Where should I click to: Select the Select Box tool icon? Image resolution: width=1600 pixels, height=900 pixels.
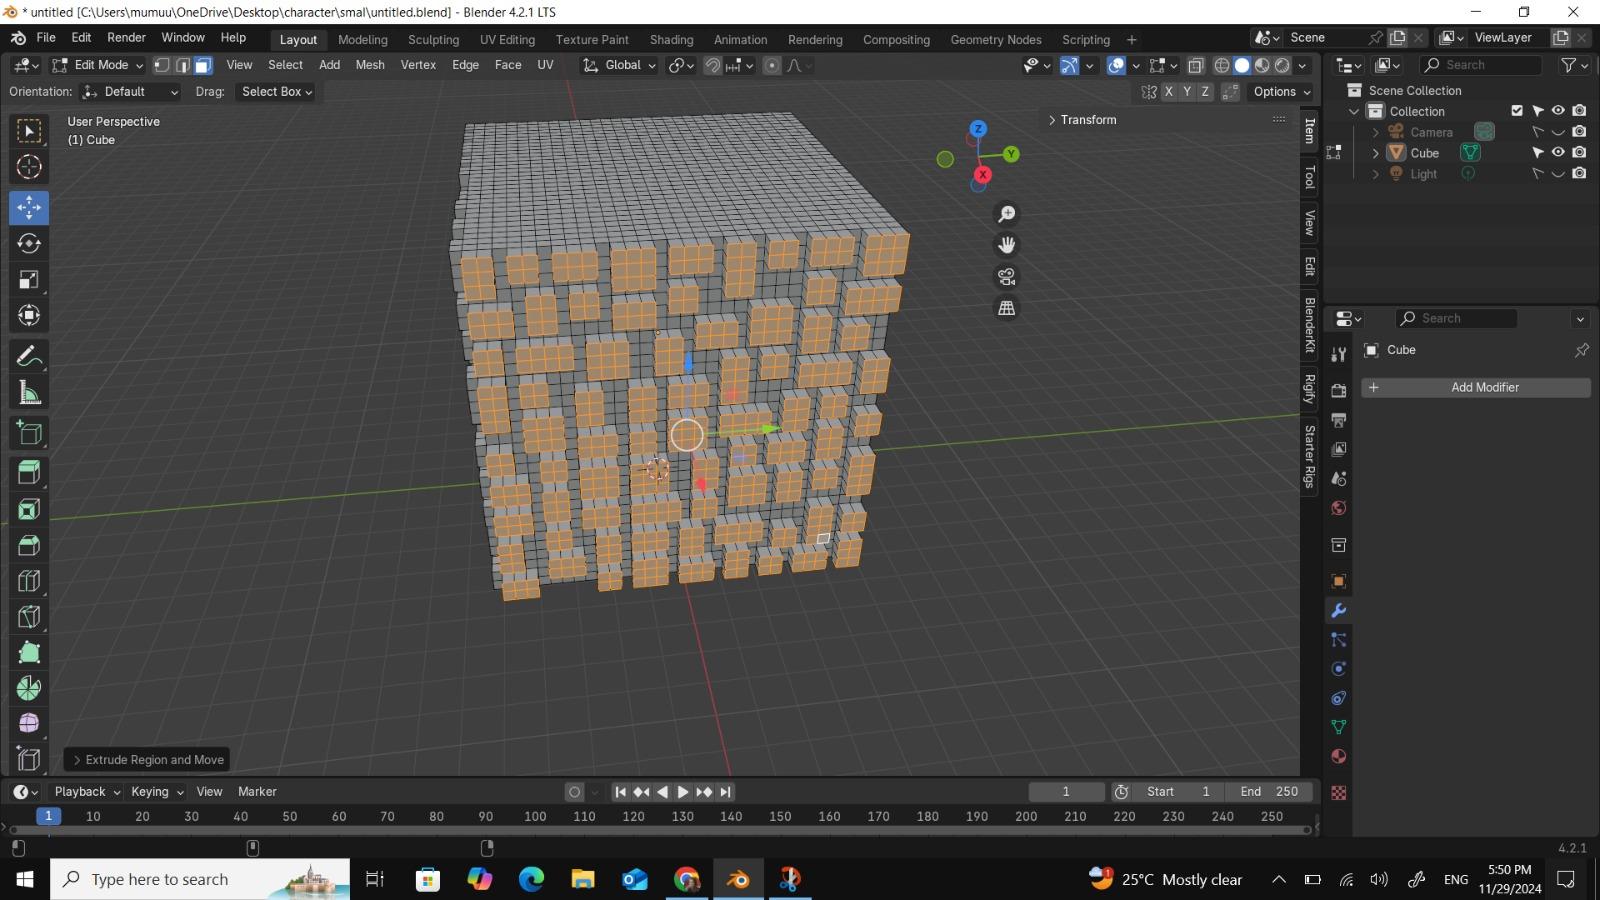[29, 131]
